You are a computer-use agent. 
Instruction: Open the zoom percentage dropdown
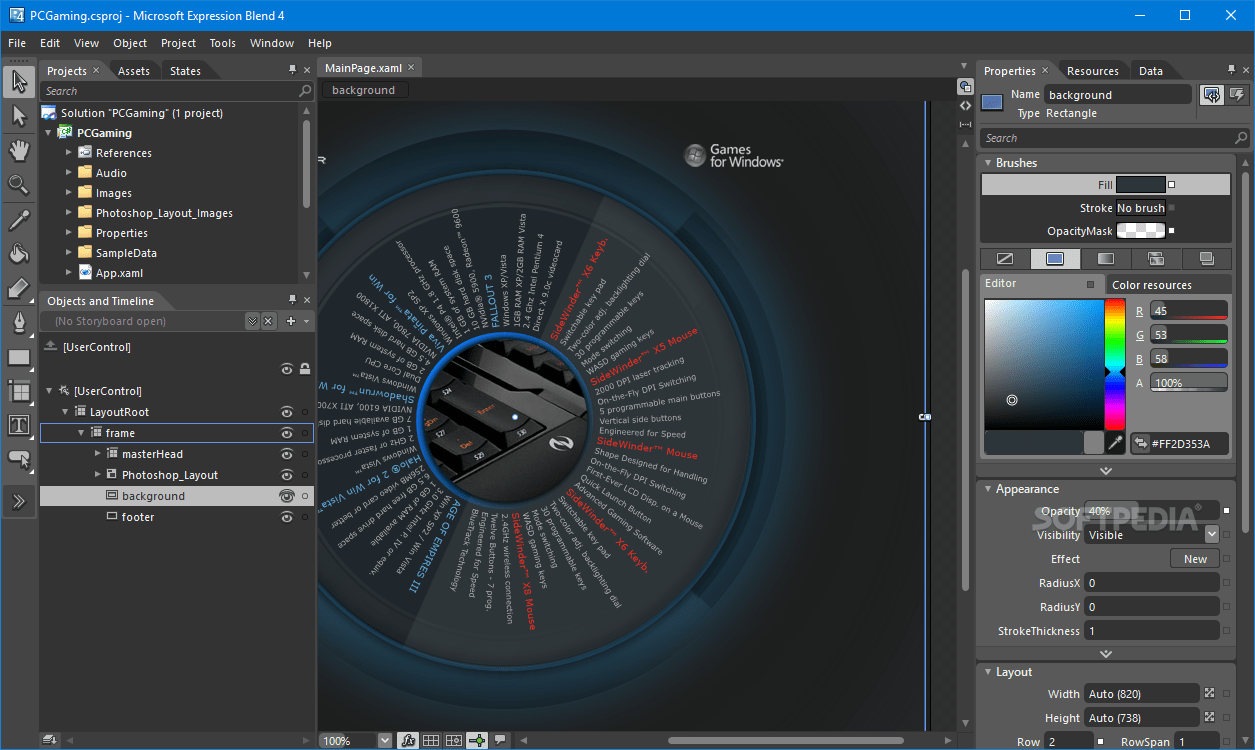coord(385,740)
